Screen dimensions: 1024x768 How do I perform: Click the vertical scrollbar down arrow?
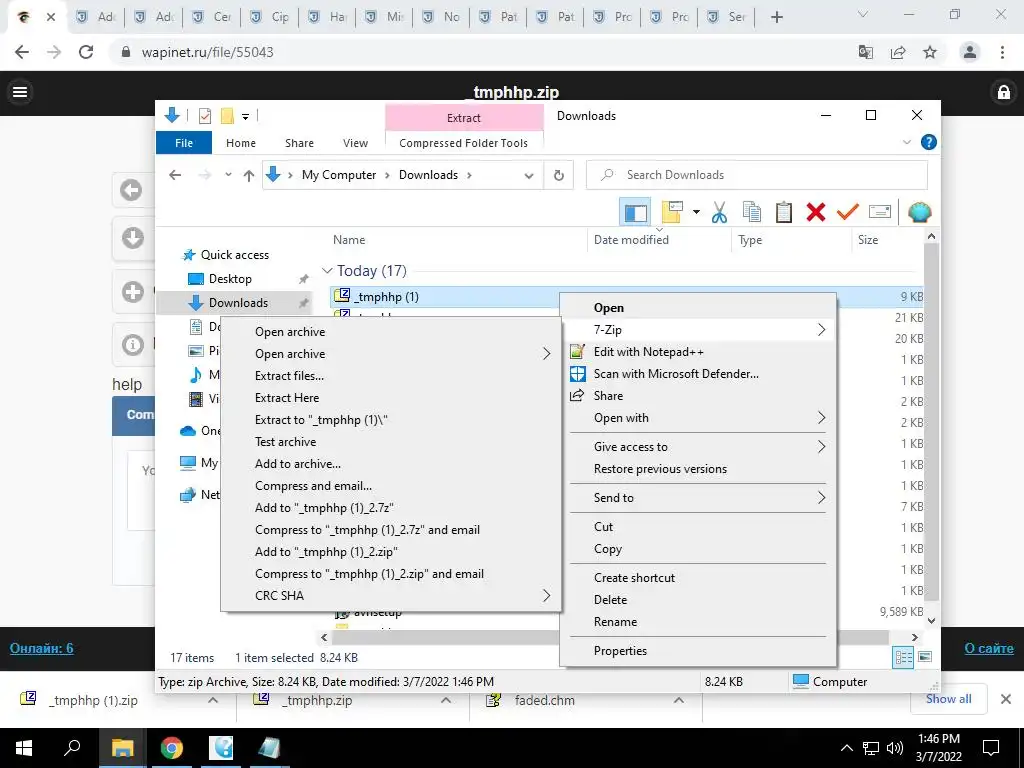932,620
